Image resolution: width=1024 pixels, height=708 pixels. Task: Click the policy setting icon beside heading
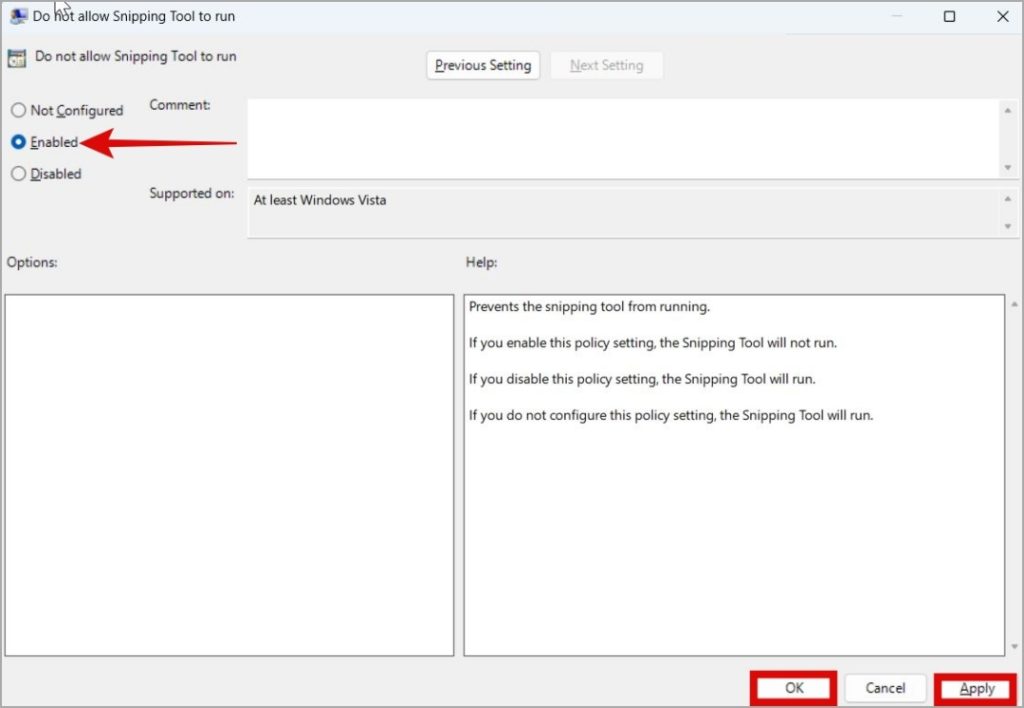16,58
